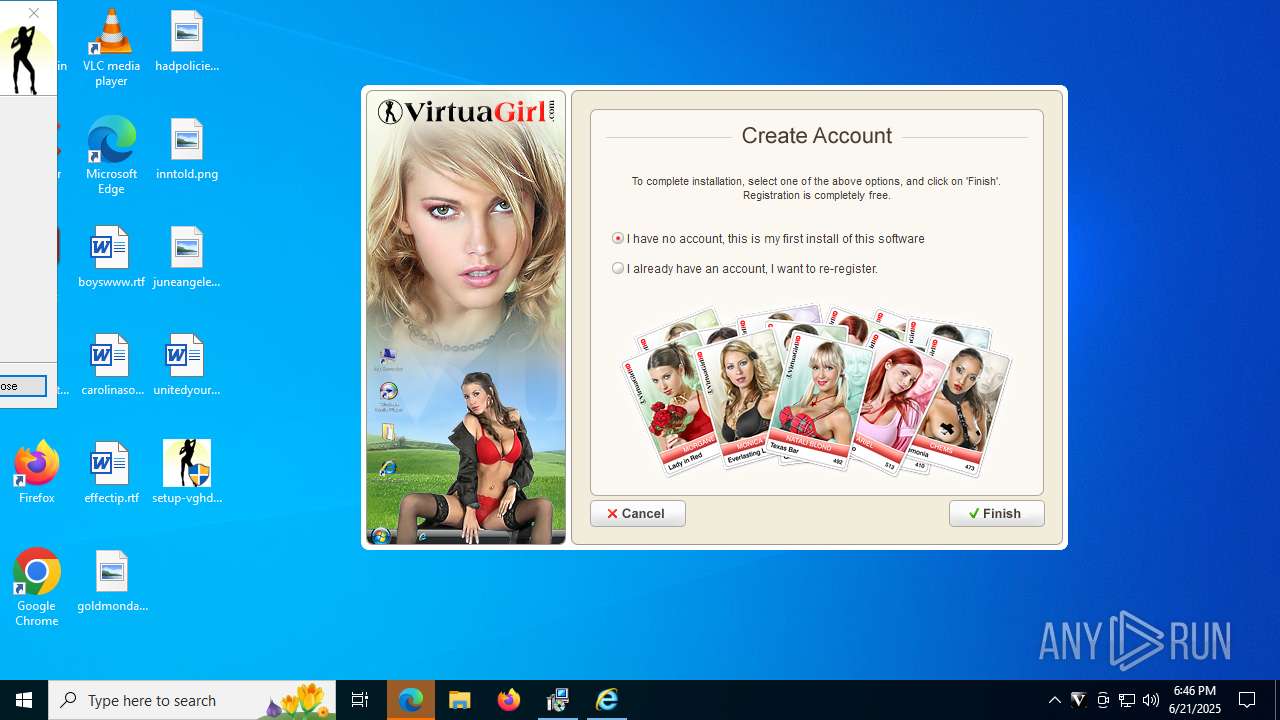
Task: Switch to installer app in taskbar
Action: click(558, 700)
